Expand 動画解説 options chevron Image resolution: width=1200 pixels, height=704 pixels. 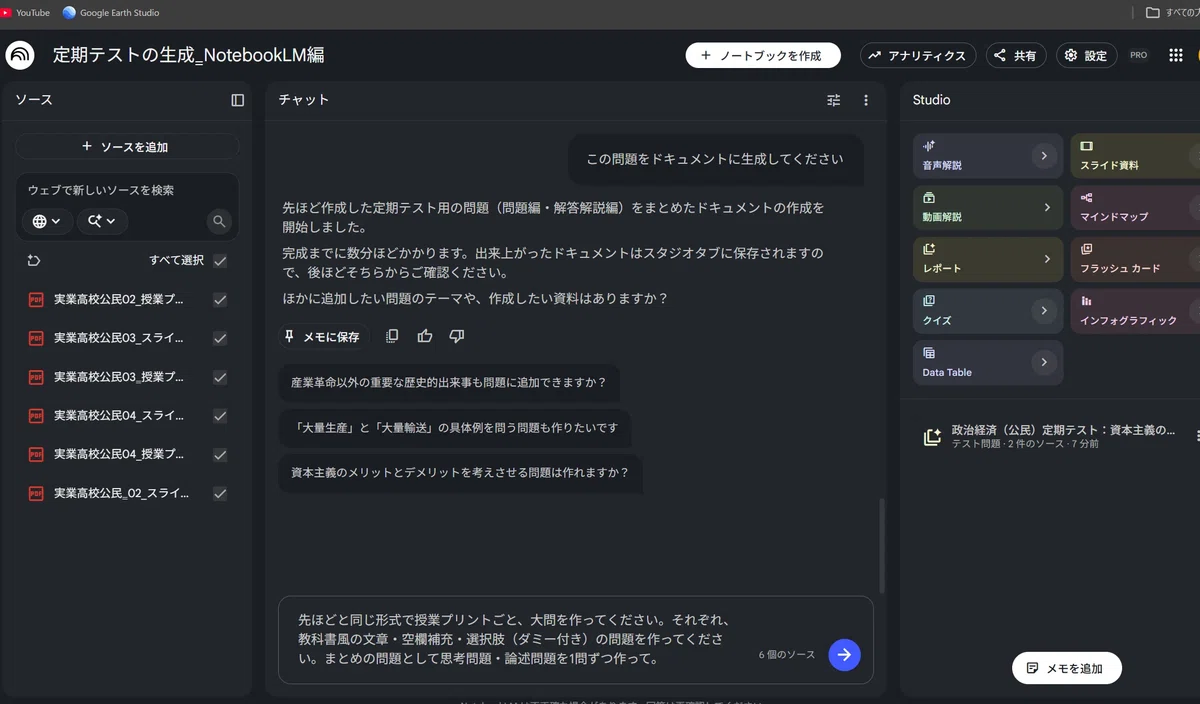pyautogui.click(x=1046, y=207)
